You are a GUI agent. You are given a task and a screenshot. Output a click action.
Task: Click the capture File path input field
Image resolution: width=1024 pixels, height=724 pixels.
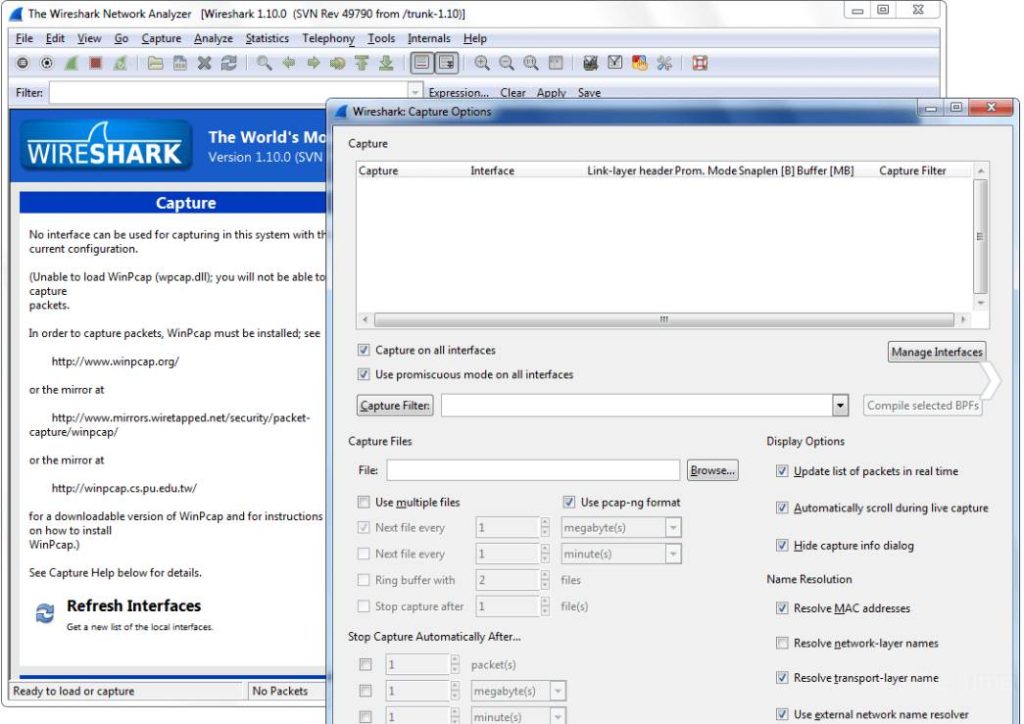pyautogui.click(x=533, y=470)
